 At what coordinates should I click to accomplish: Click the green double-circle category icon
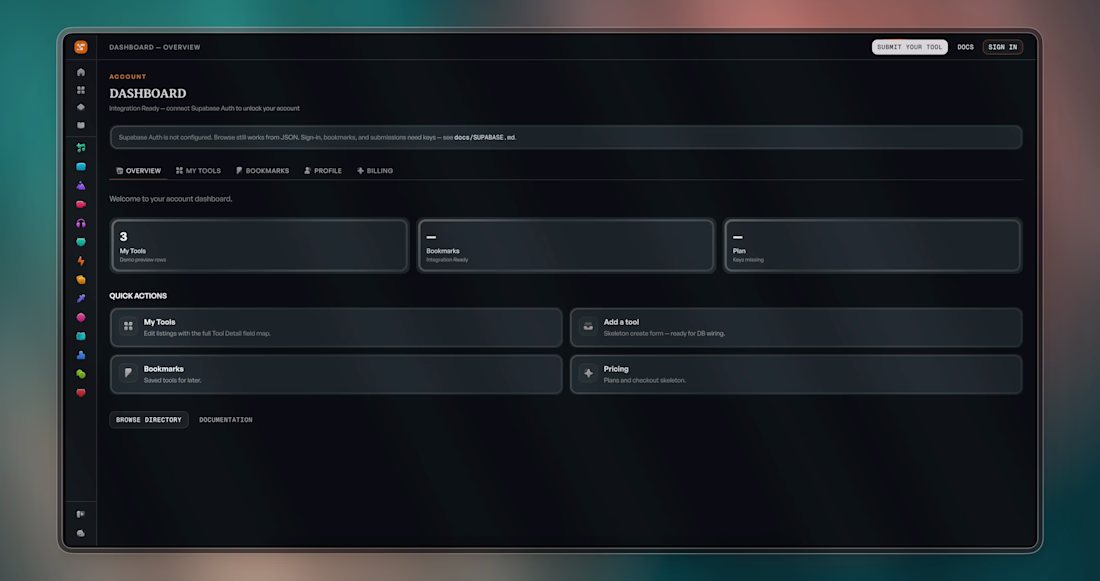pos(81,374)
